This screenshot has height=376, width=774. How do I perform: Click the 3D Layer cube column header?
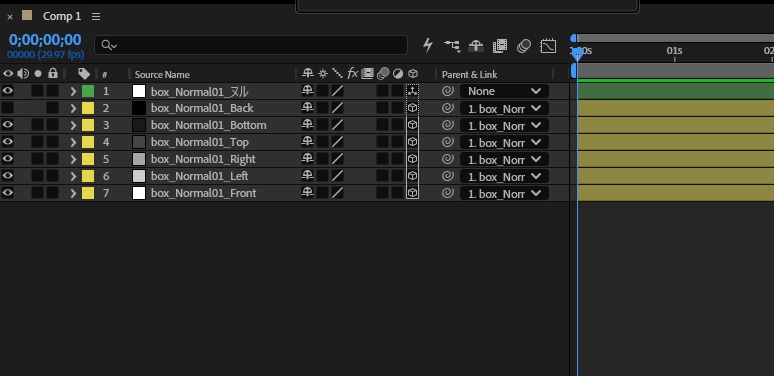click(x=413, y=74)
